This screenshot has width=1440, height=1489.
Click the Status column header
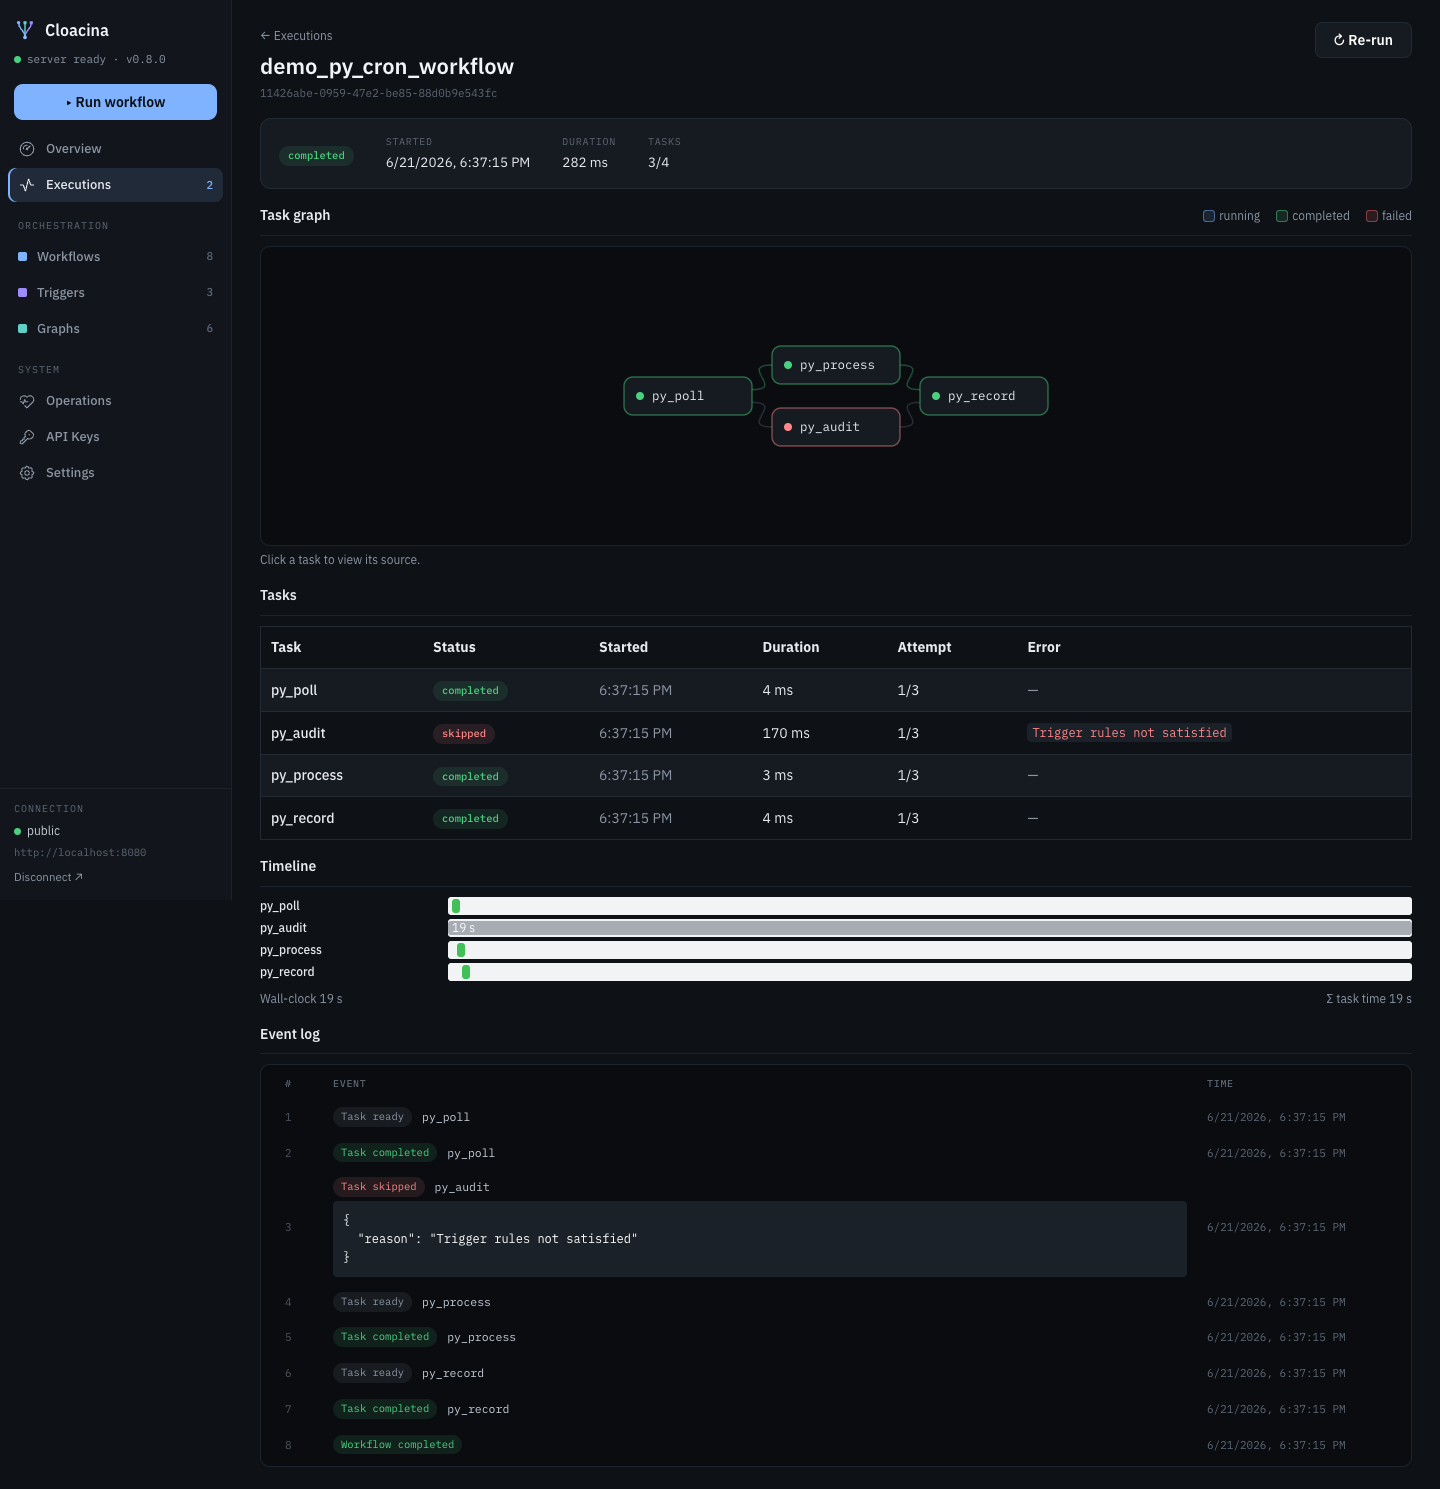click(454, 647)
